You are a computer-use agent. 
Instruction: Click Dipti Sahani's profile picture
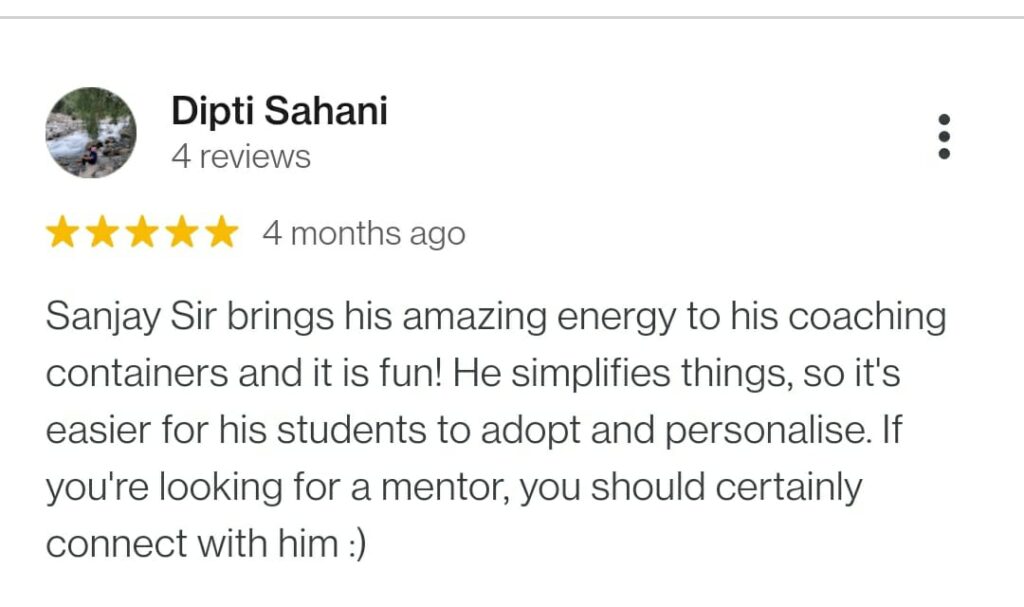pos(91,132)
